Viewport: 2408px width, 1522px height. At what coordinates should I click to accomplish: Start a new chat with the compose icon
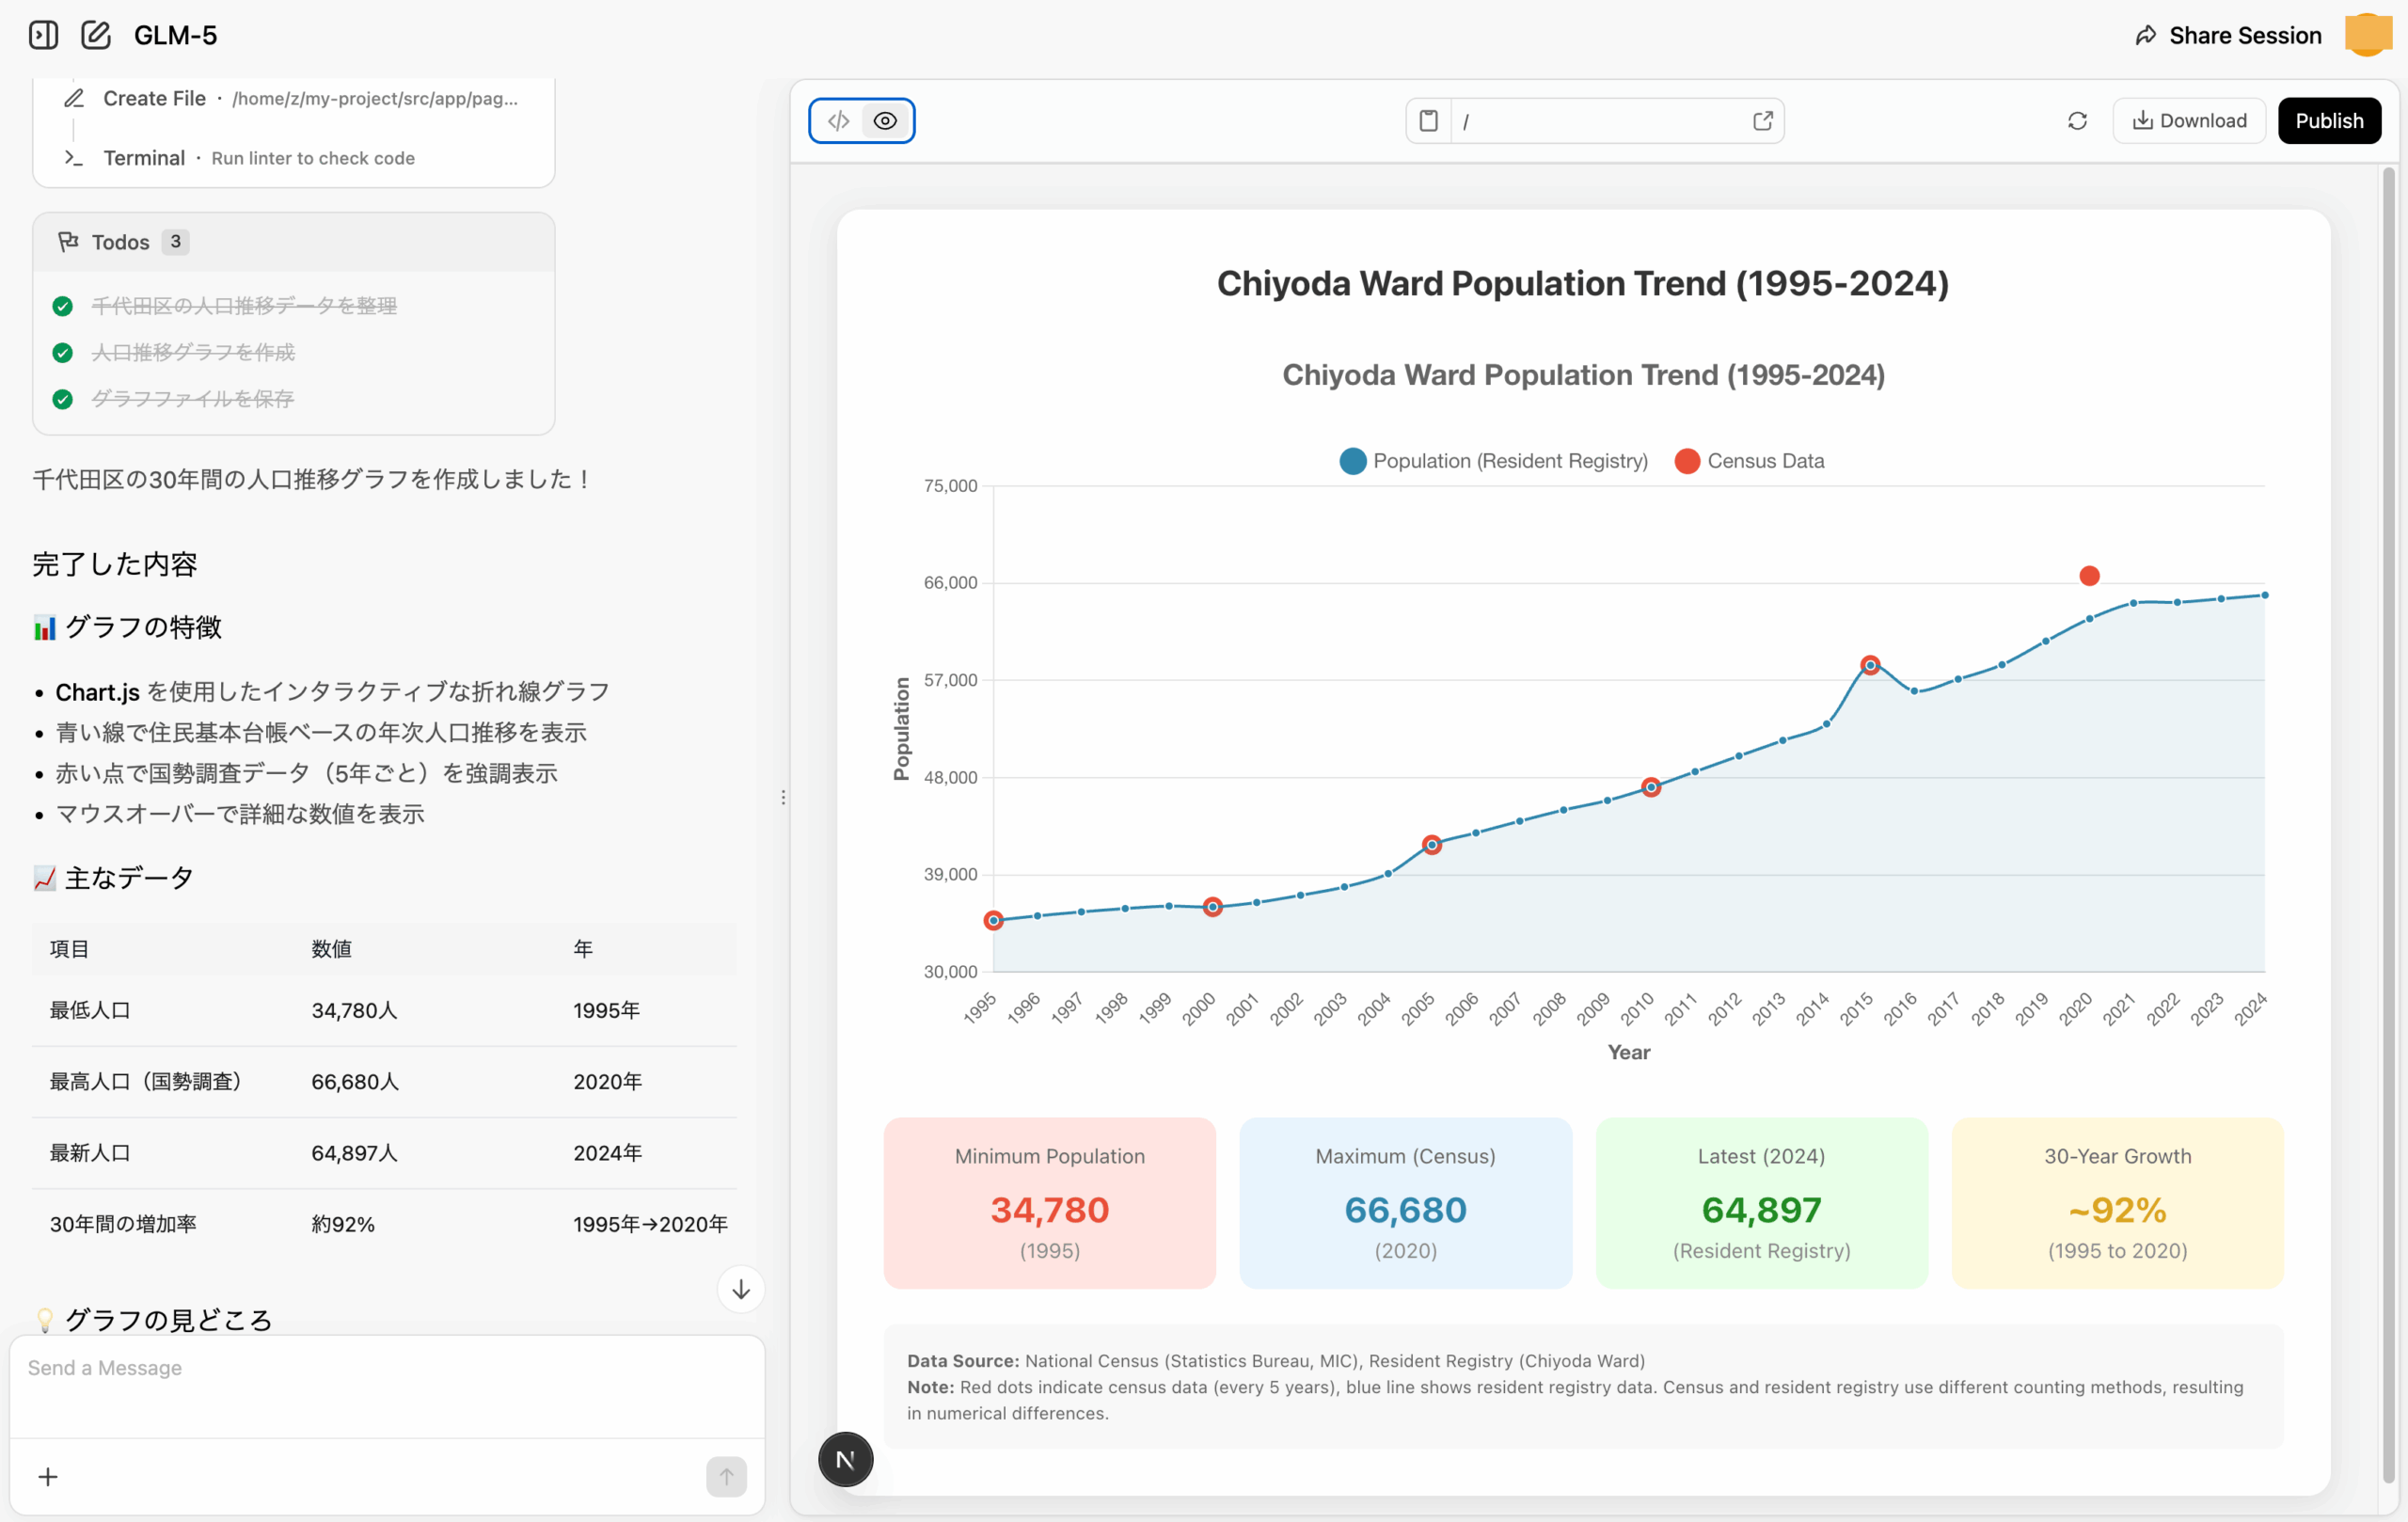(x=95, y=35)
